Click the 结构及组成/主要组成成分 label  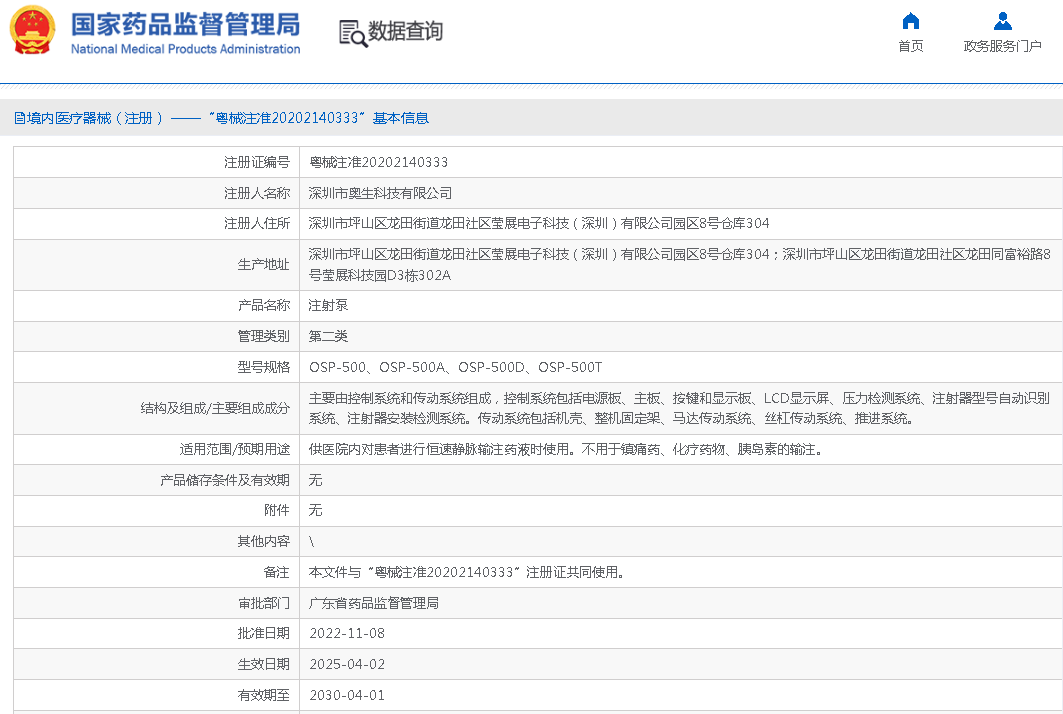(x=215, y=408)
